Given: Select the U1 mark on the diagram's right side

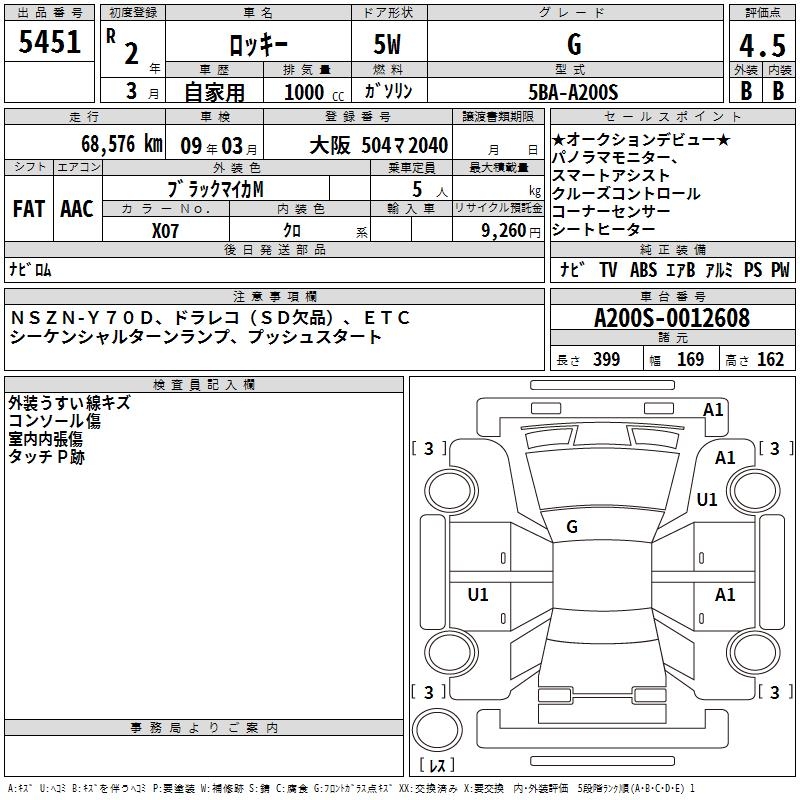Looking at the screenshot, I should 707,500.
